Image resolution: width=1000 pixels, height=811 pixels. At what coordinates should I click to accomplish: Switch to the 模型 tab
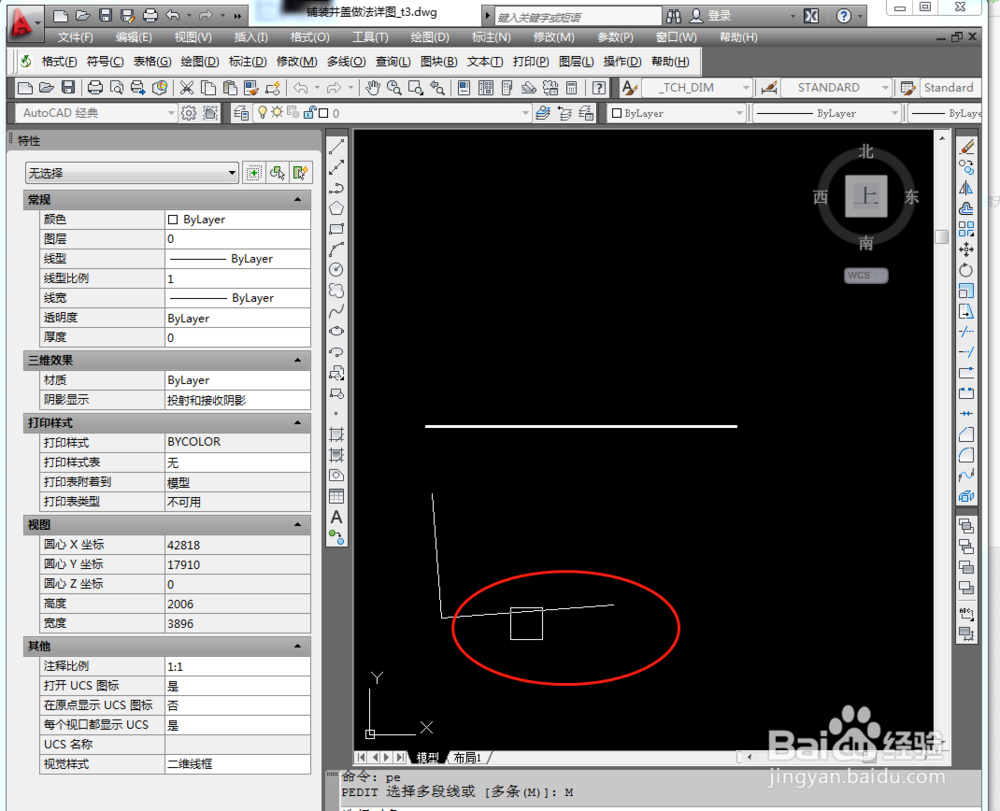(428, 757)
